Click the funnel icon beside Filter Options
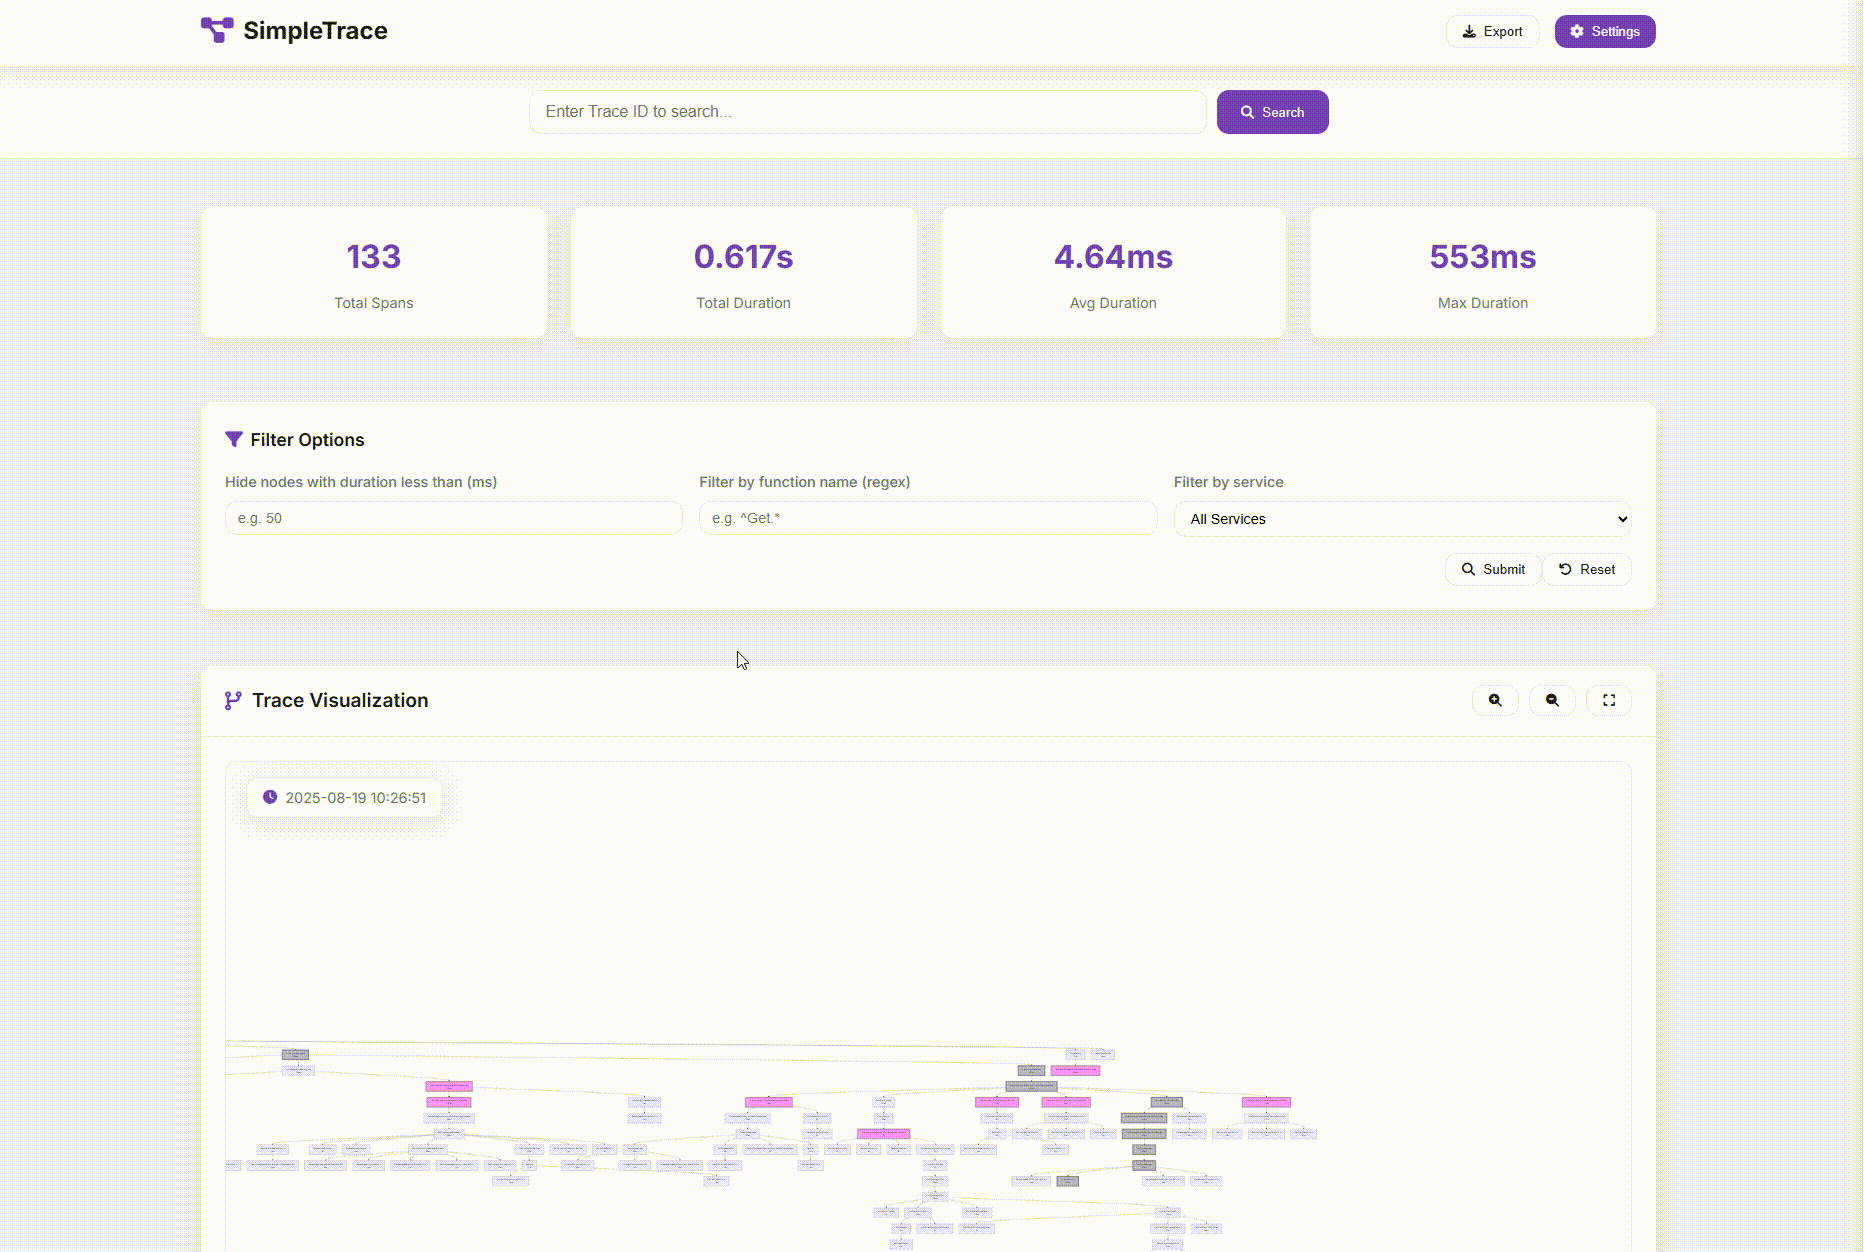This screenshot has width=1864, height=1252. tap(234, 439)
